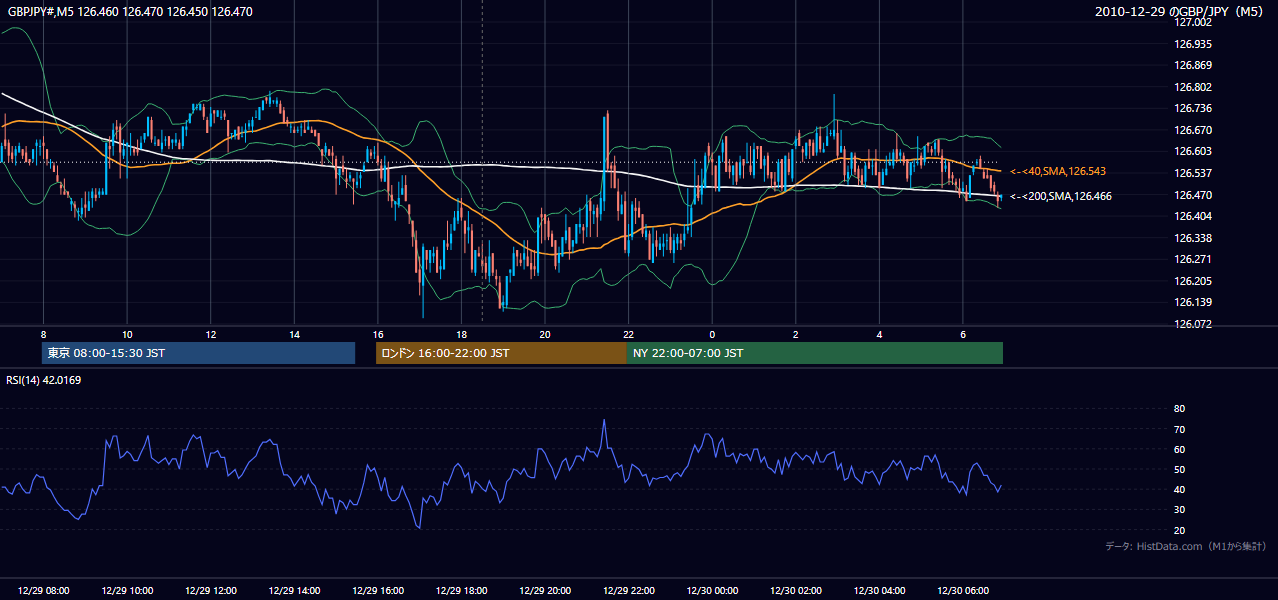Click the 12/30 06:00 date axis label

963,591
